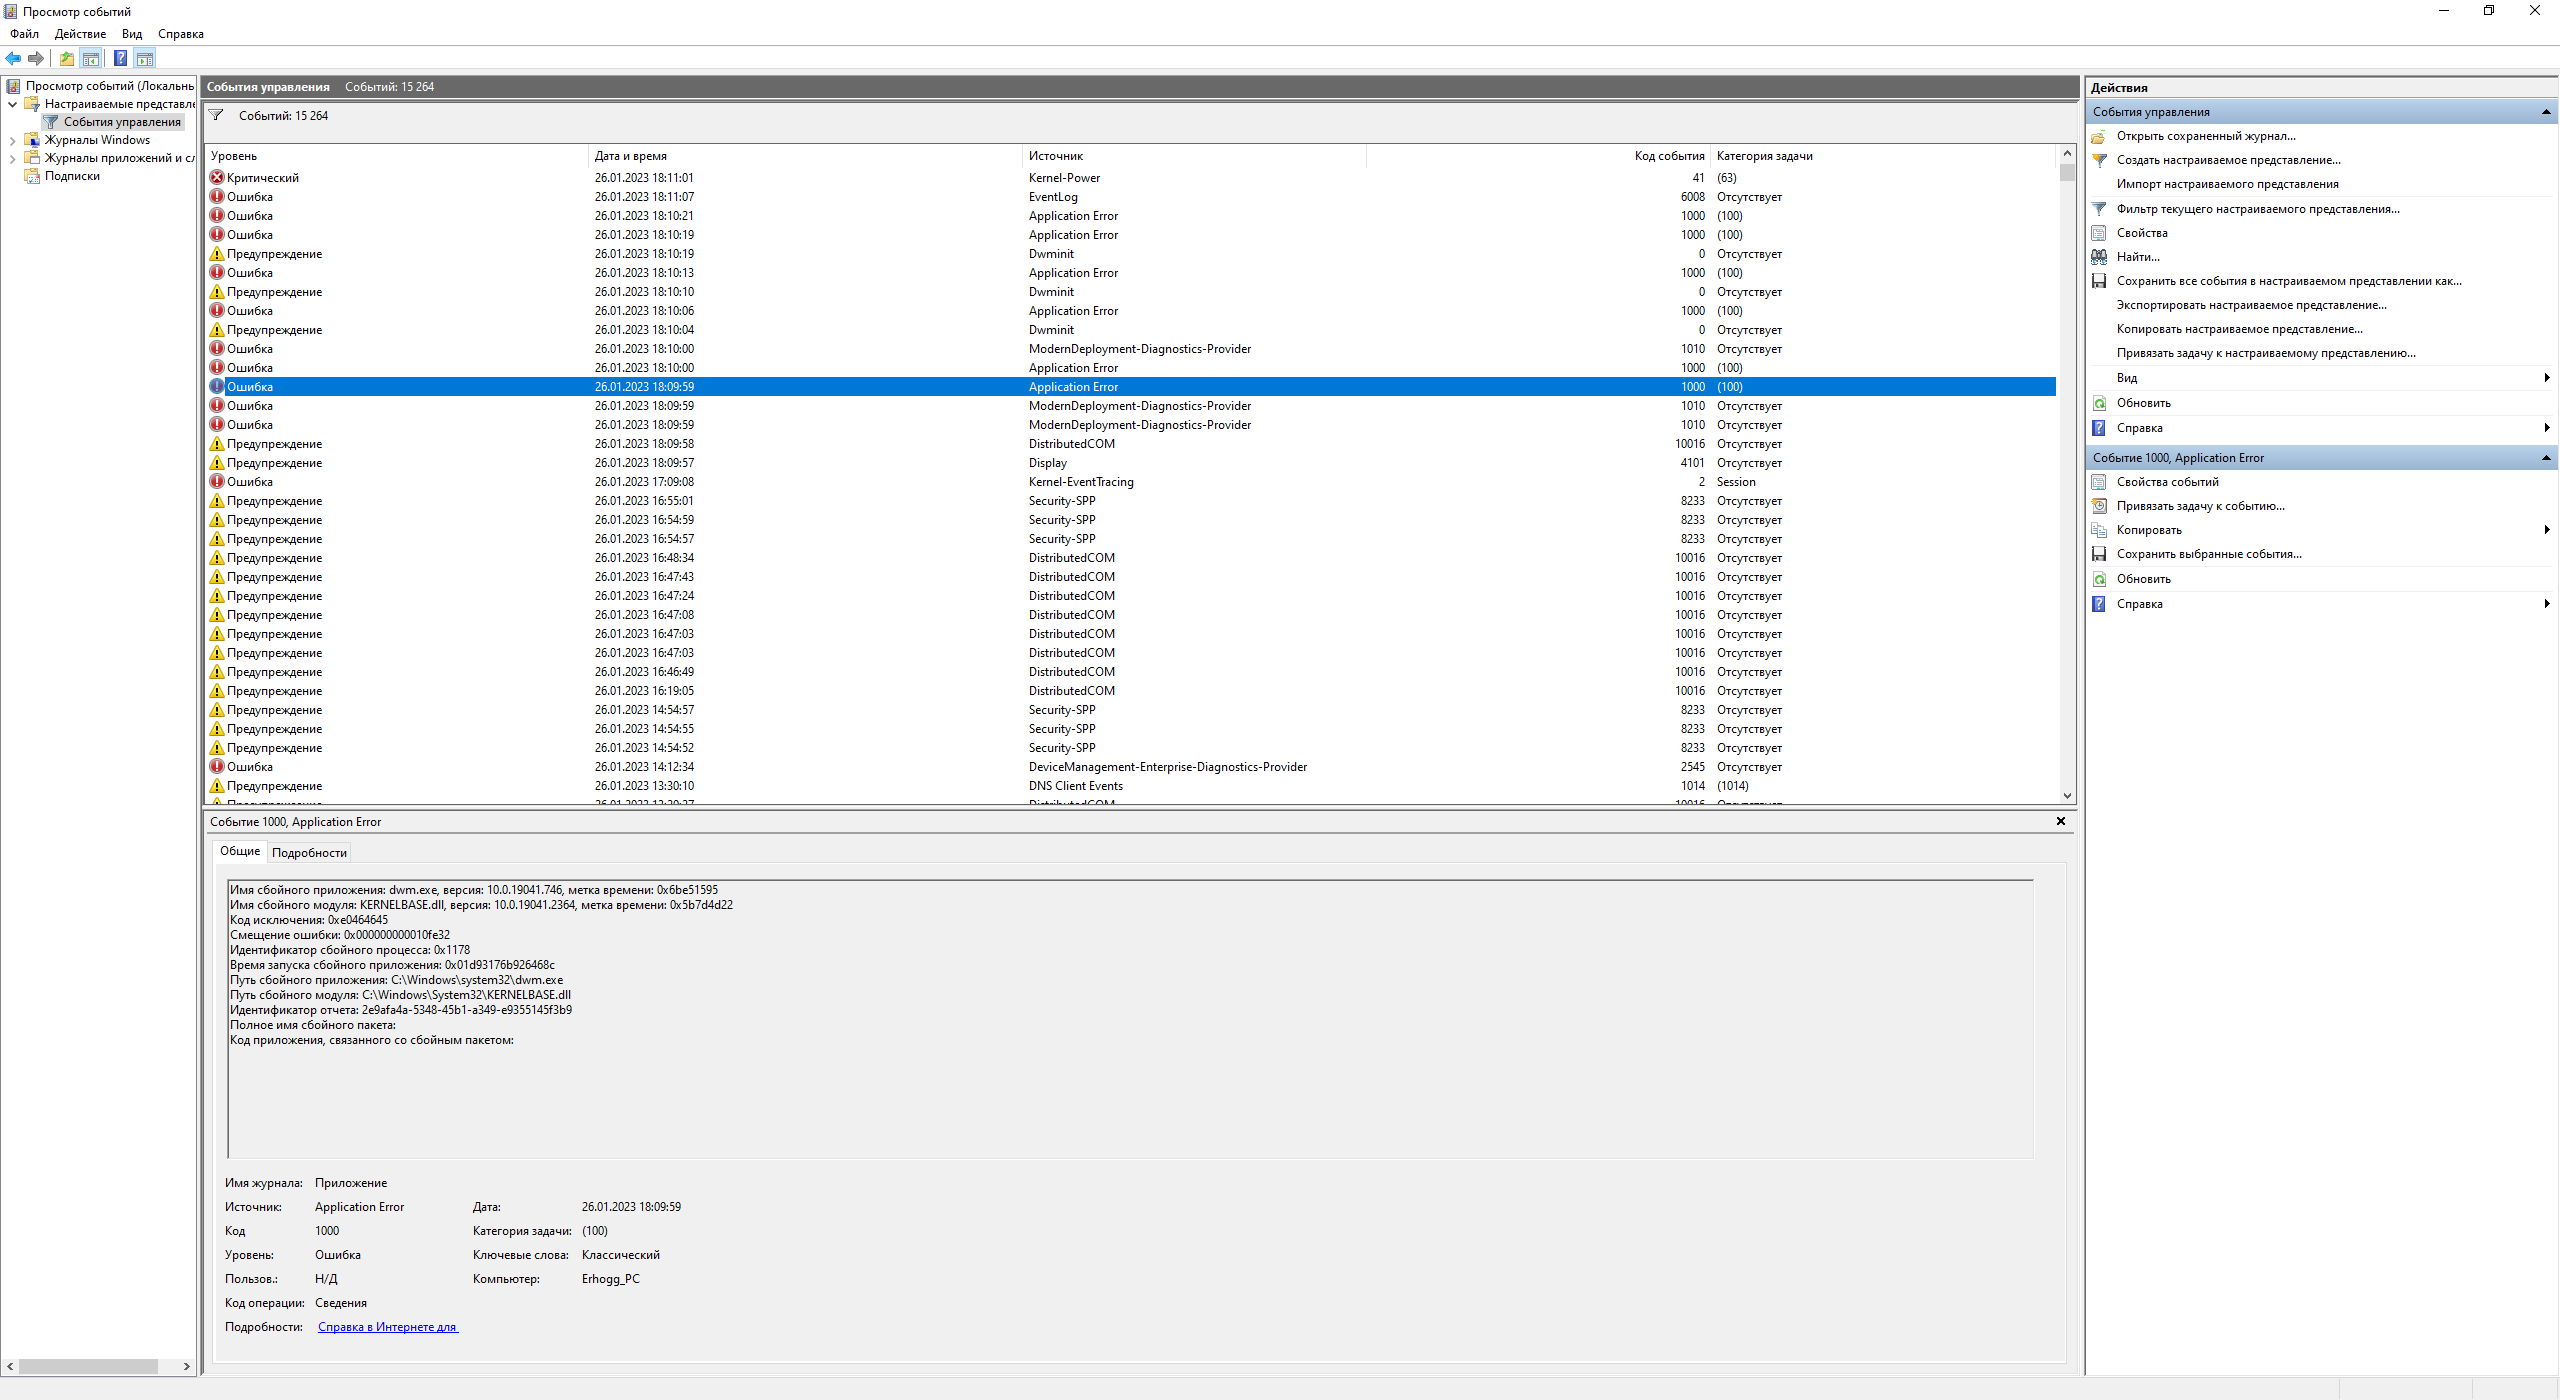Click the blue Help question mark toolbar icon

[x=120, y=58]
